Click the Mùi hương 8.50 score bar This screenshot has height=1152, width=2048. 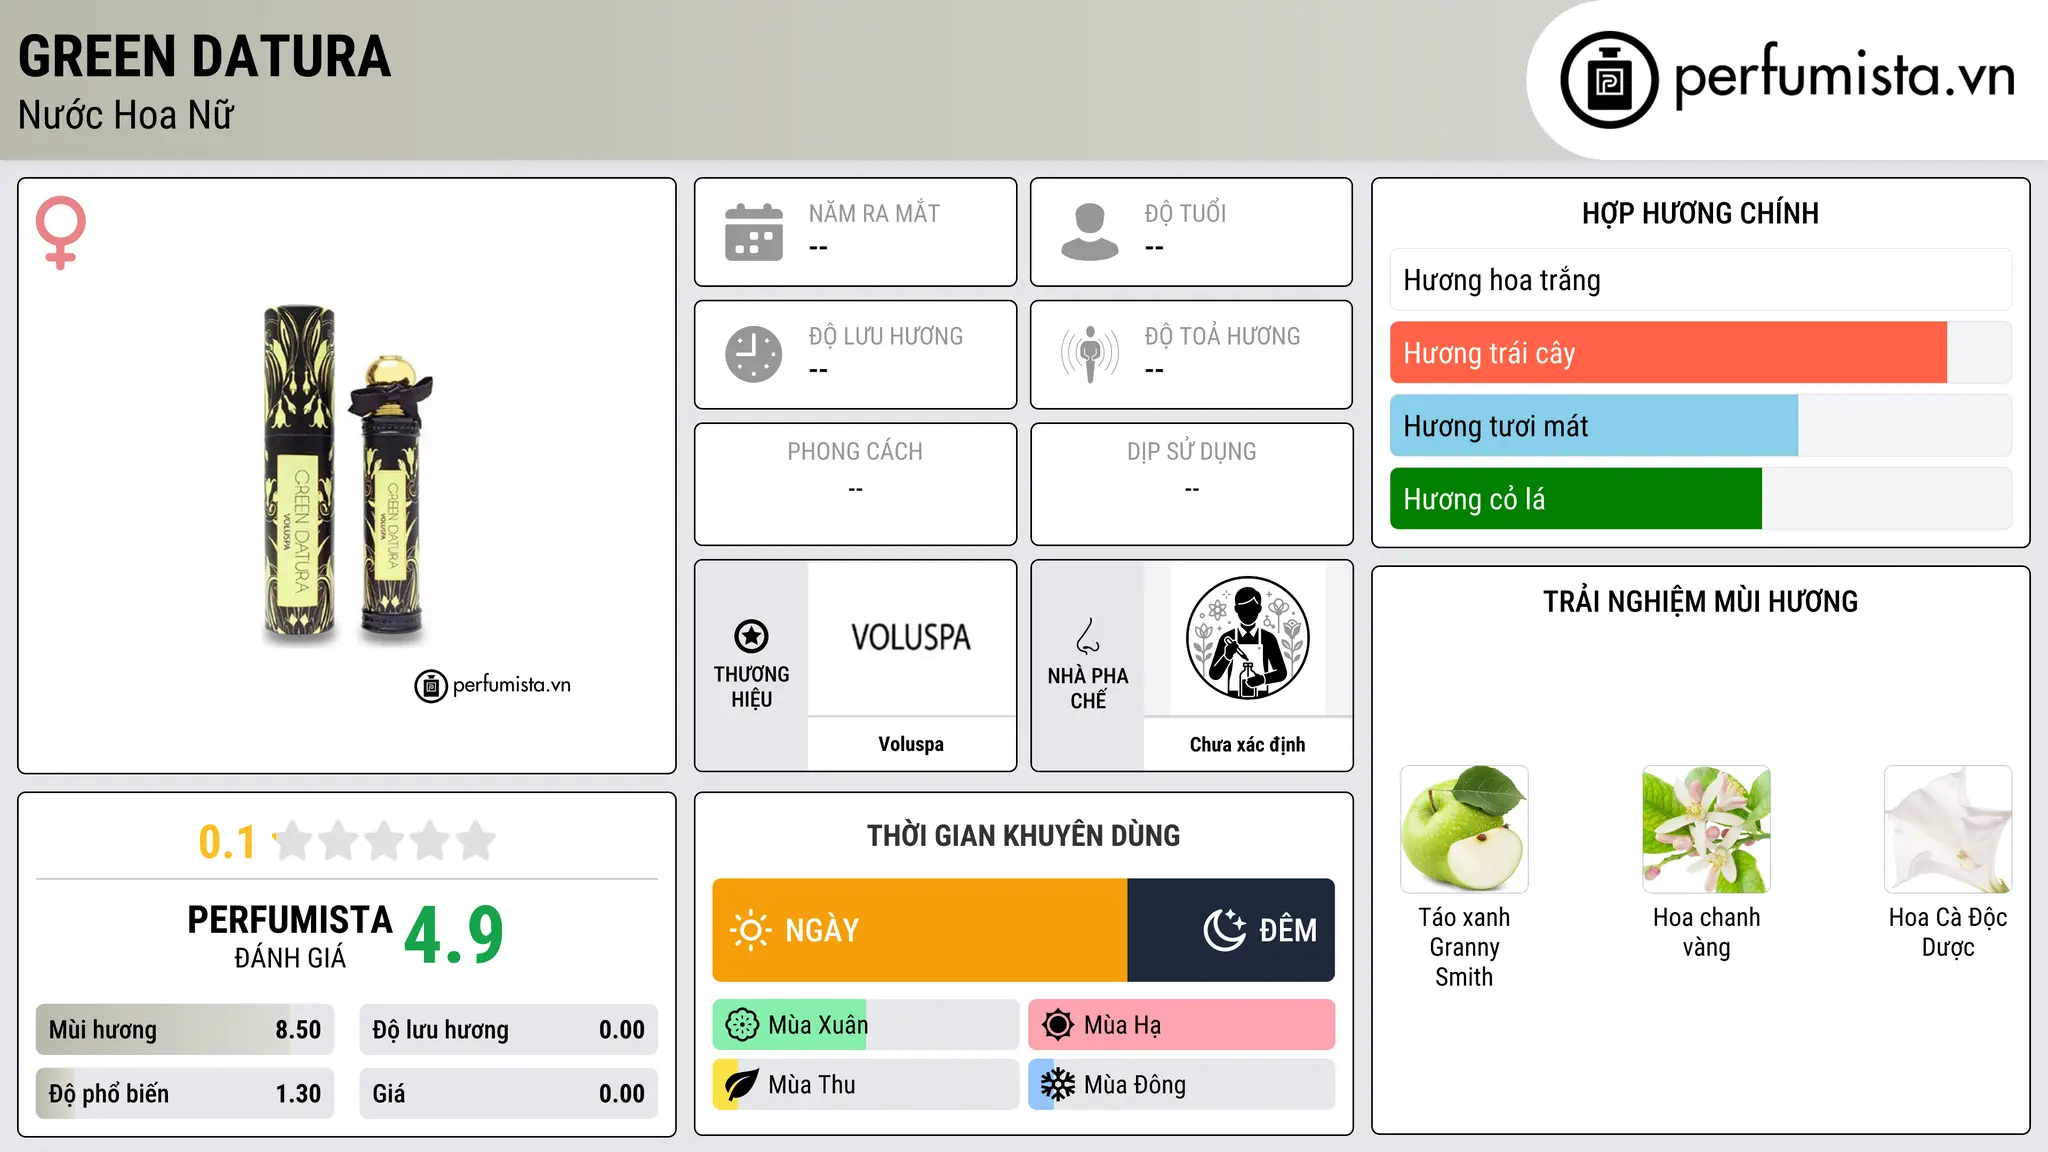(x=185, y=1030)
